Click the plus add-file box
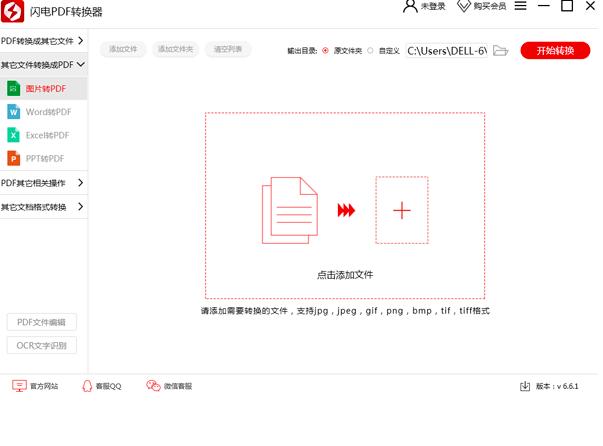The image size is (603, 446). point(402,210)
